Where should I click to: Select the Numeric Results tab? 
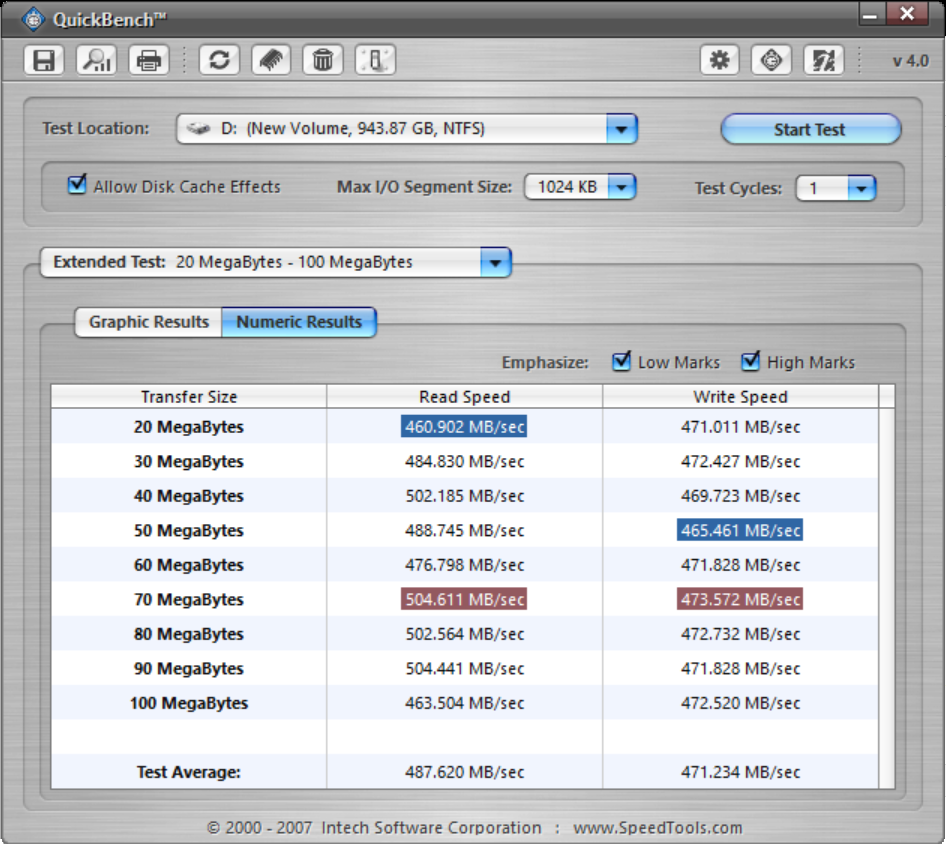(299, 322)
